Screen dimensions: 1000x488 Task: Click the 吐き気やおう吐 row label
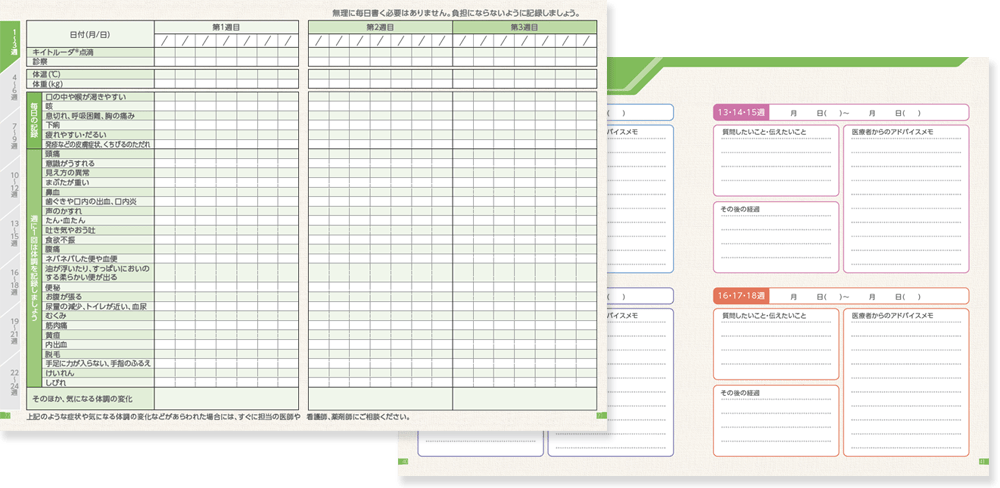pyautogui.click(x=98, y=230)
